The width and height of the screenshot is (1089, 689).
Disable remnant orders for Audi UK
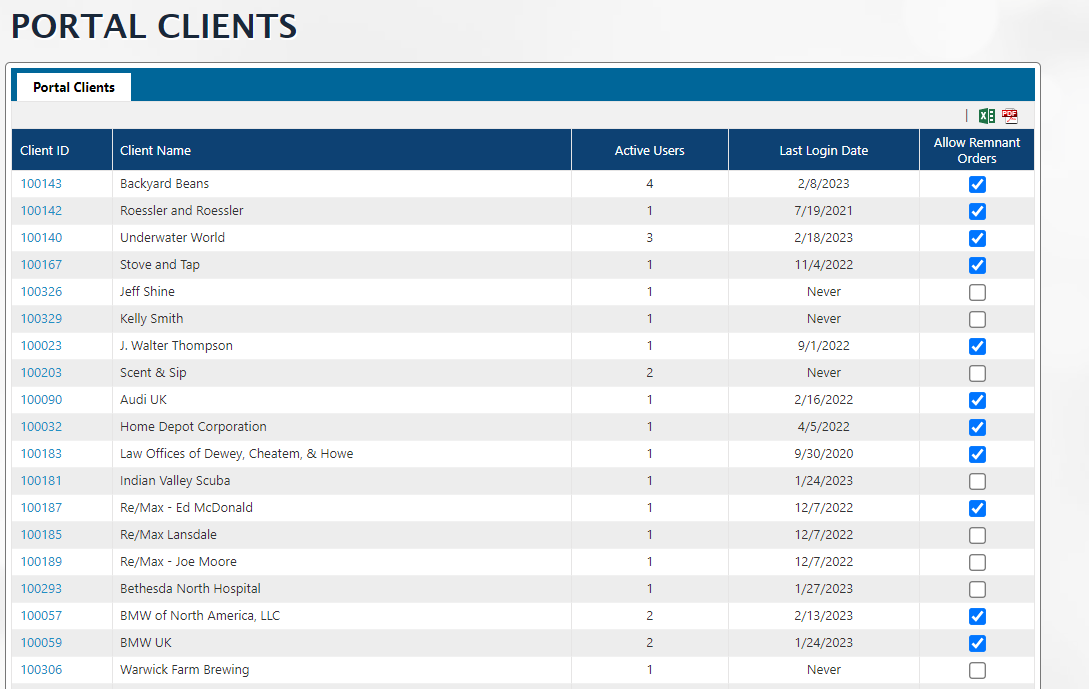[x=977, y=400]
